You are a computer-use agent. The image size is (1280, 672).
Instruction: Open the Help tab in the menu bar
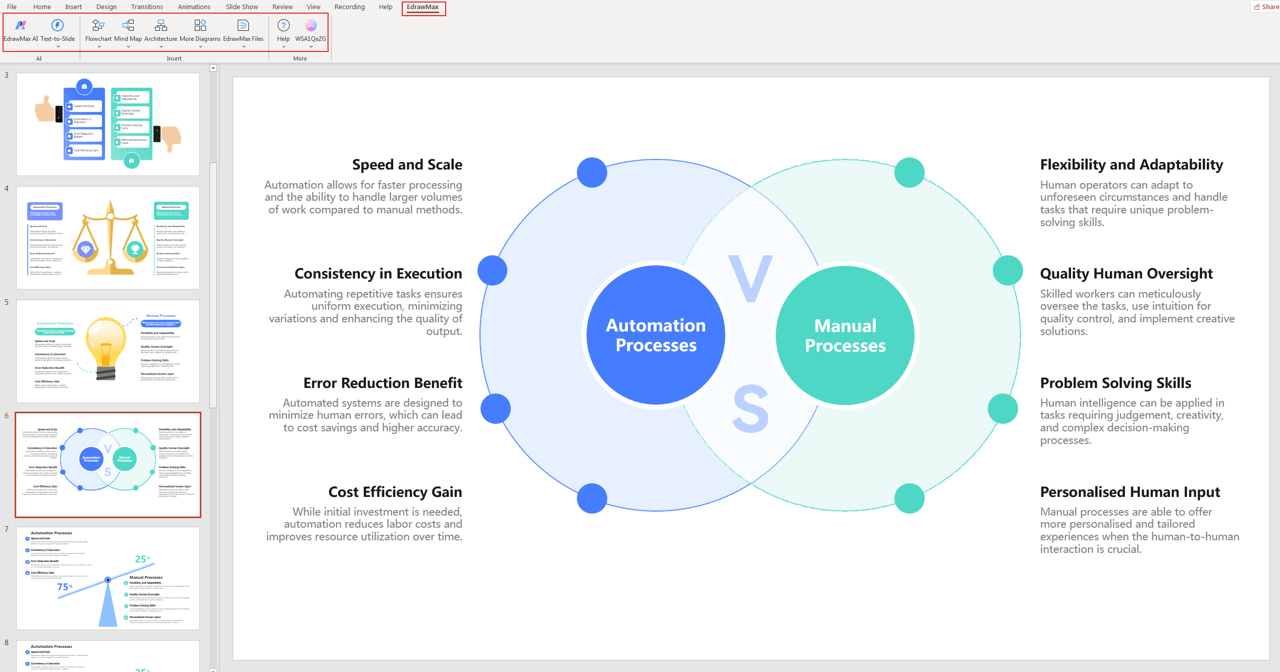click(386, 7)
